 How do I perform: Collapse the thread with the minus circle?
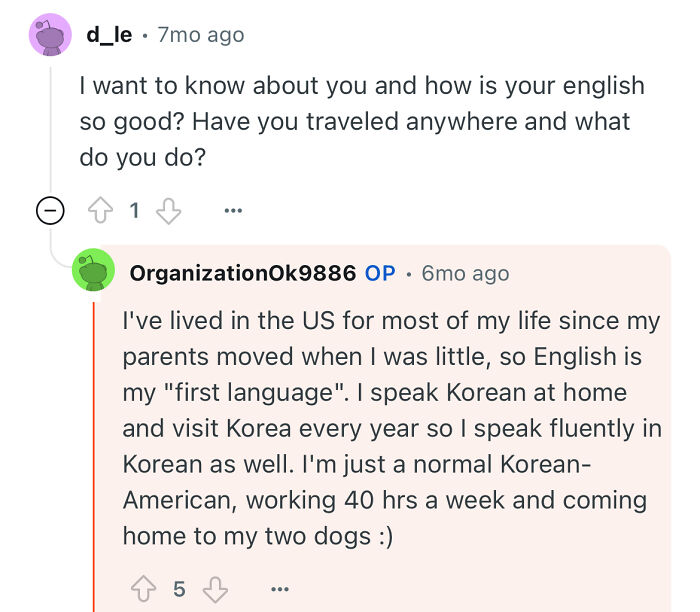point(50,210)
